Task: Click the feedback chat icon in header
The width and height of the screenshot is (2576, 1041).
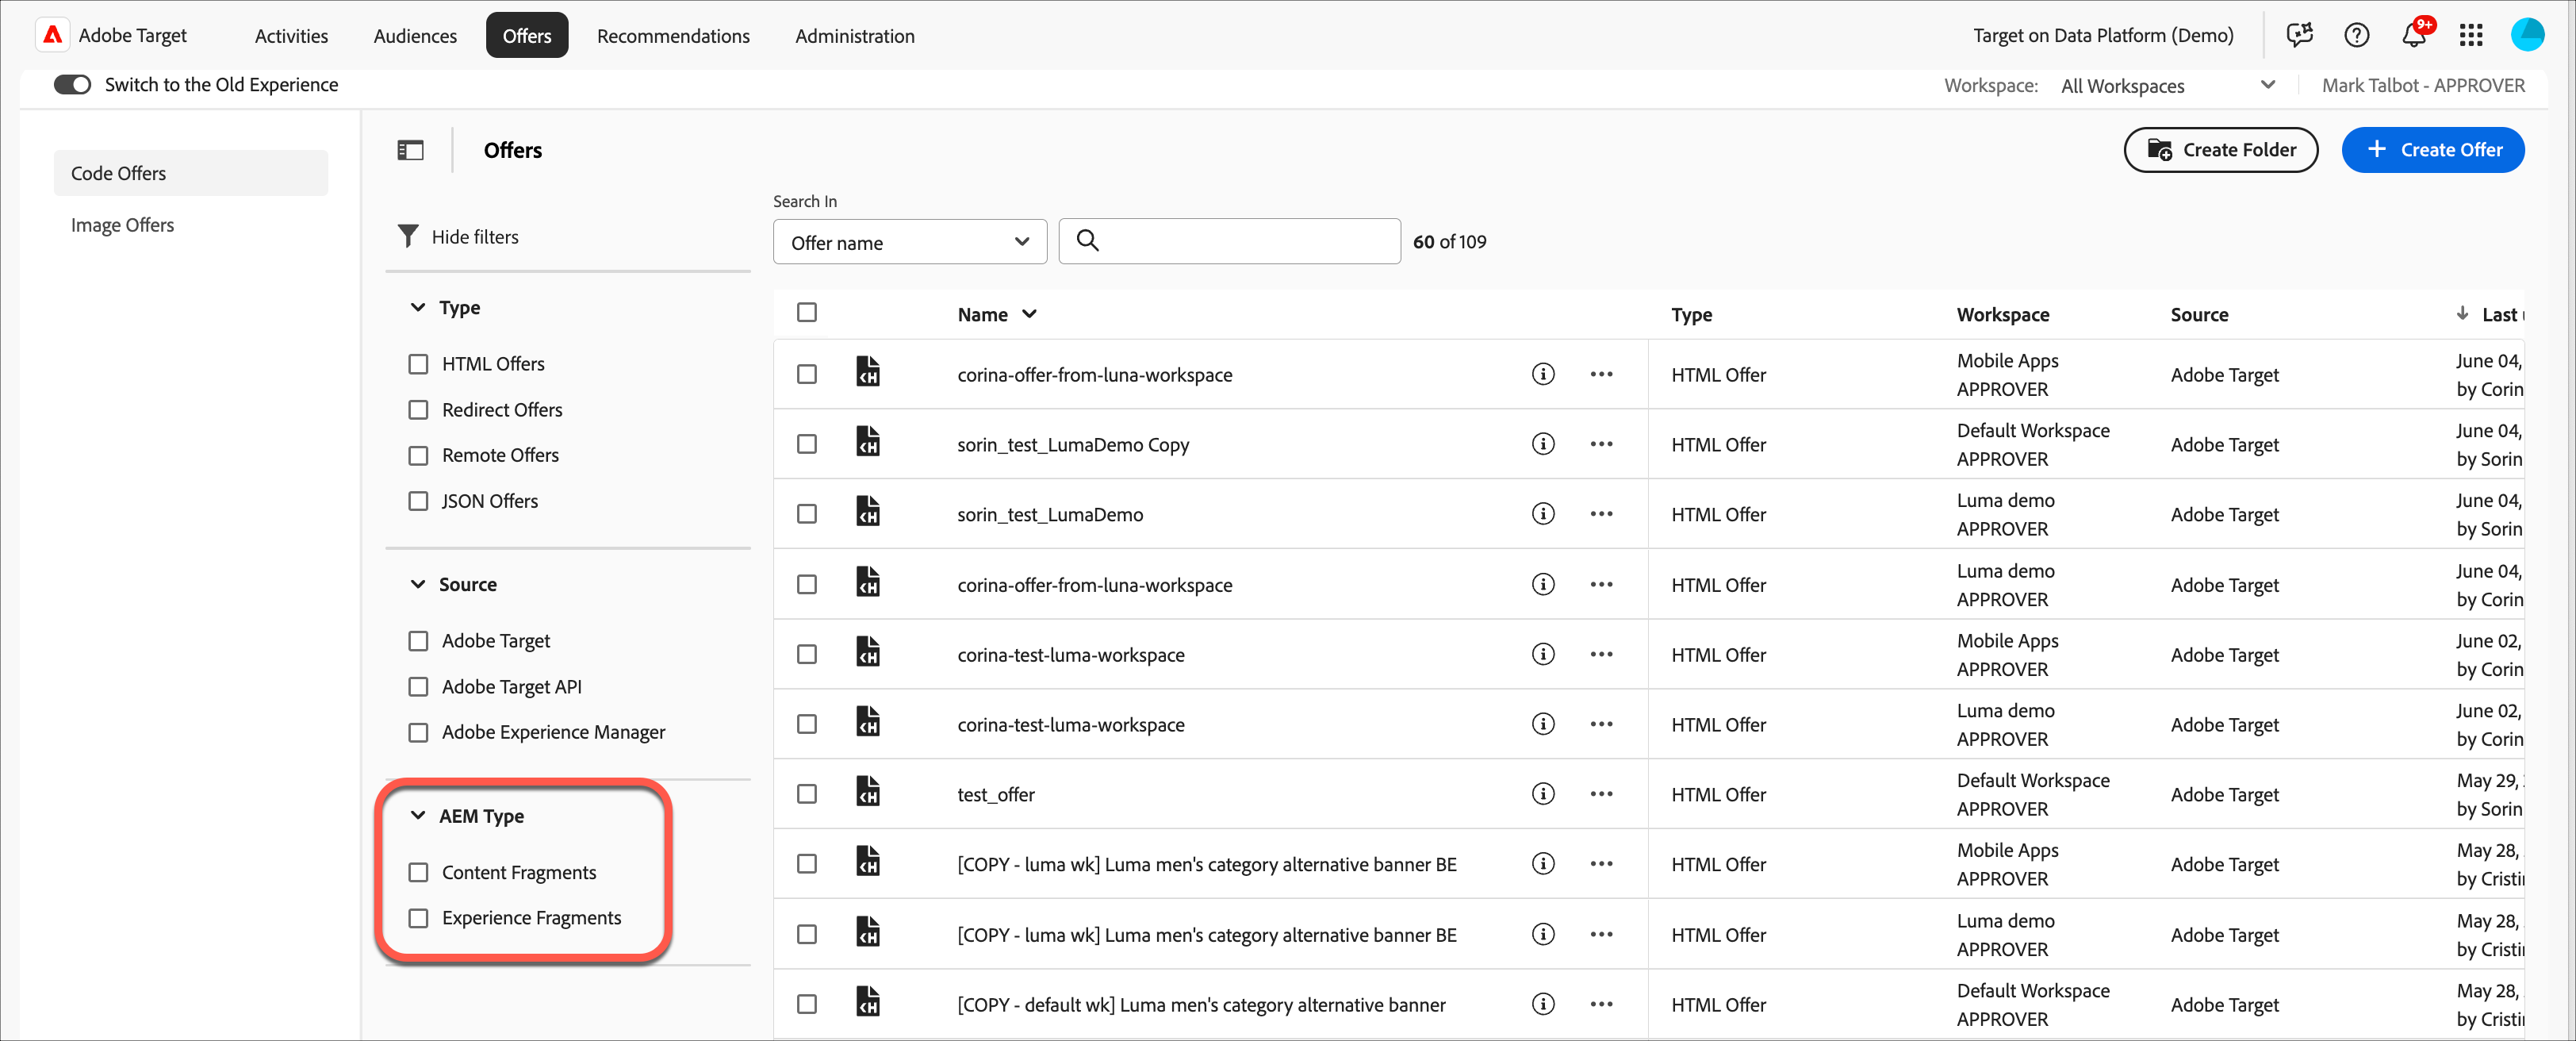Action: pyautogui.click(x=2299, y=36)
